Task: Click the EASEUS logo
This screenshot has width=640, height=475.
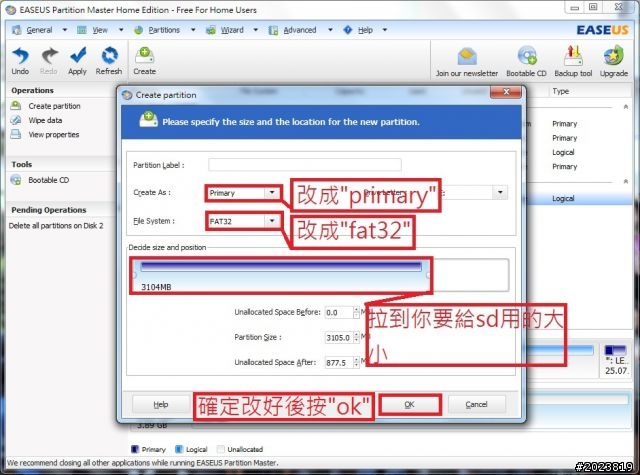Action: (x=602, y=30)
